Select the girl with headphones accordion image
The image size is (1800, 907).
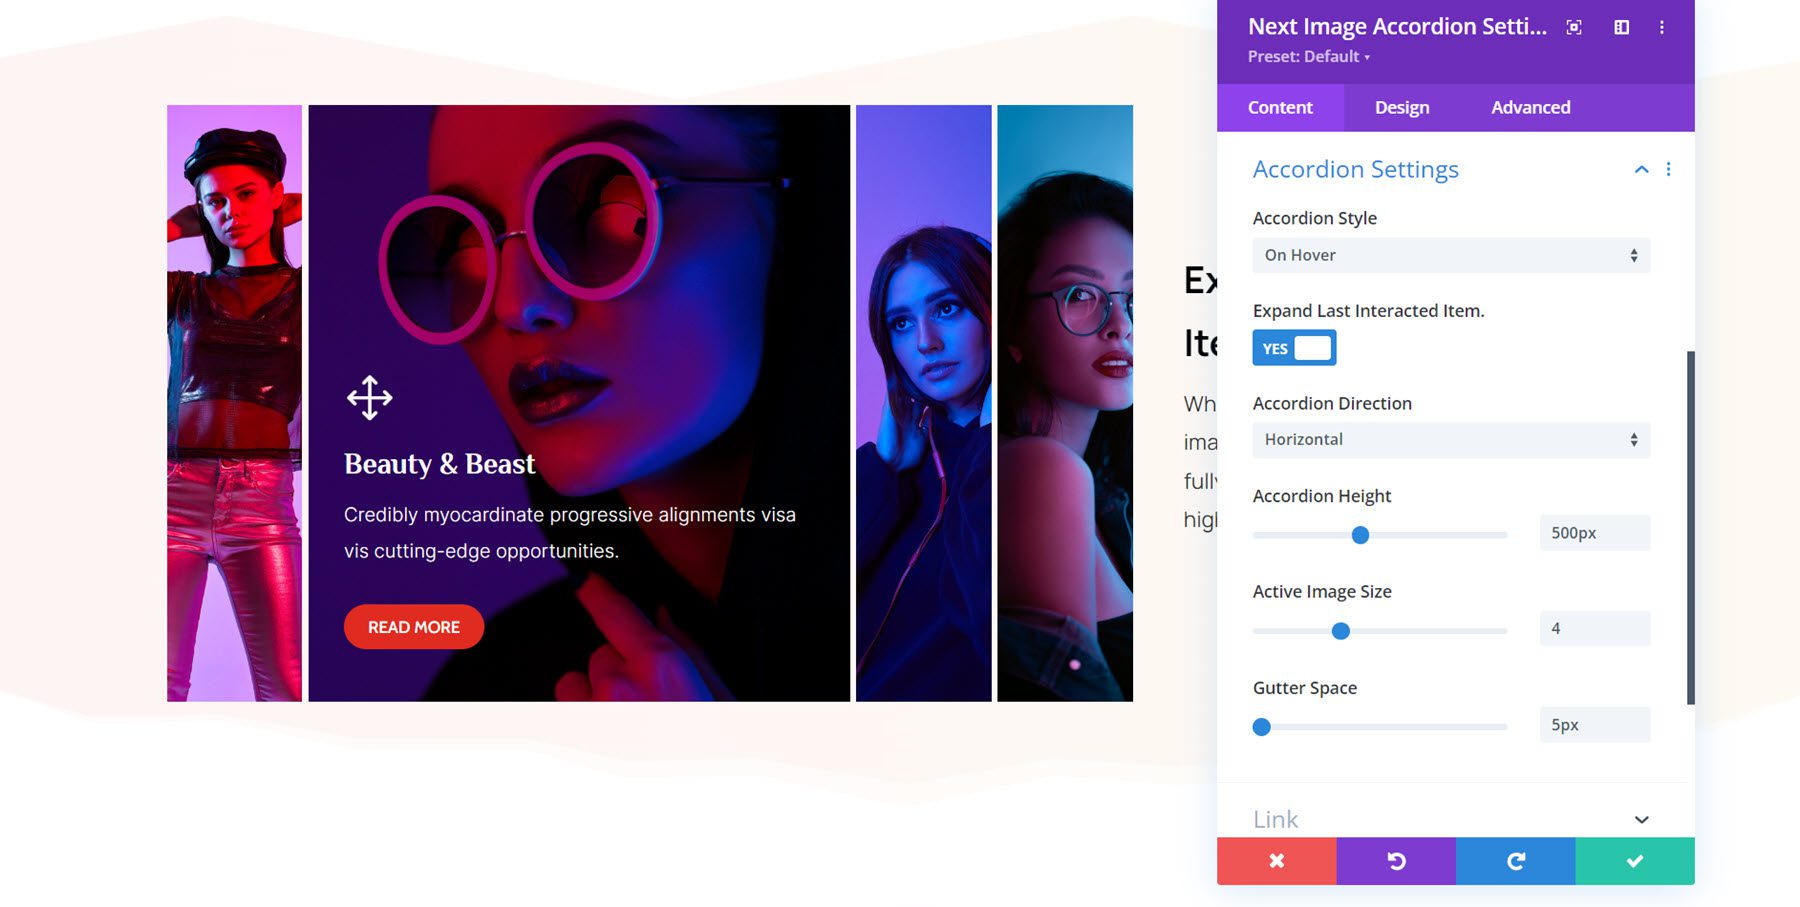pyautogui.click(x=924, y=403)
